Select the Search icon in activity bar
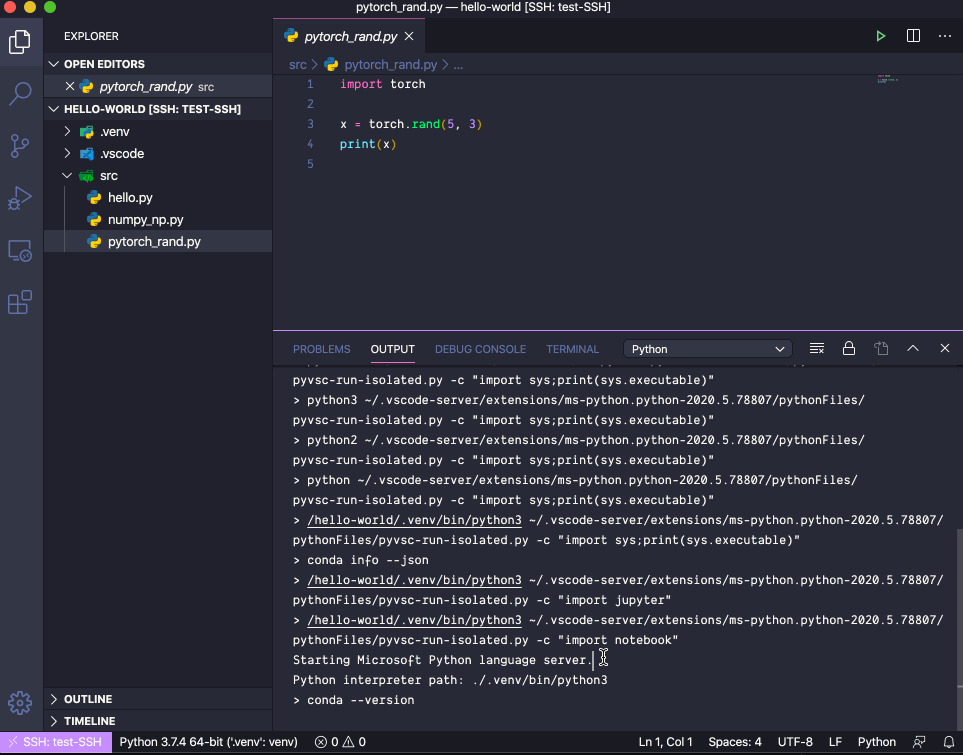The image size is (963, 755). pyautogui.click(x=21, y=94)
